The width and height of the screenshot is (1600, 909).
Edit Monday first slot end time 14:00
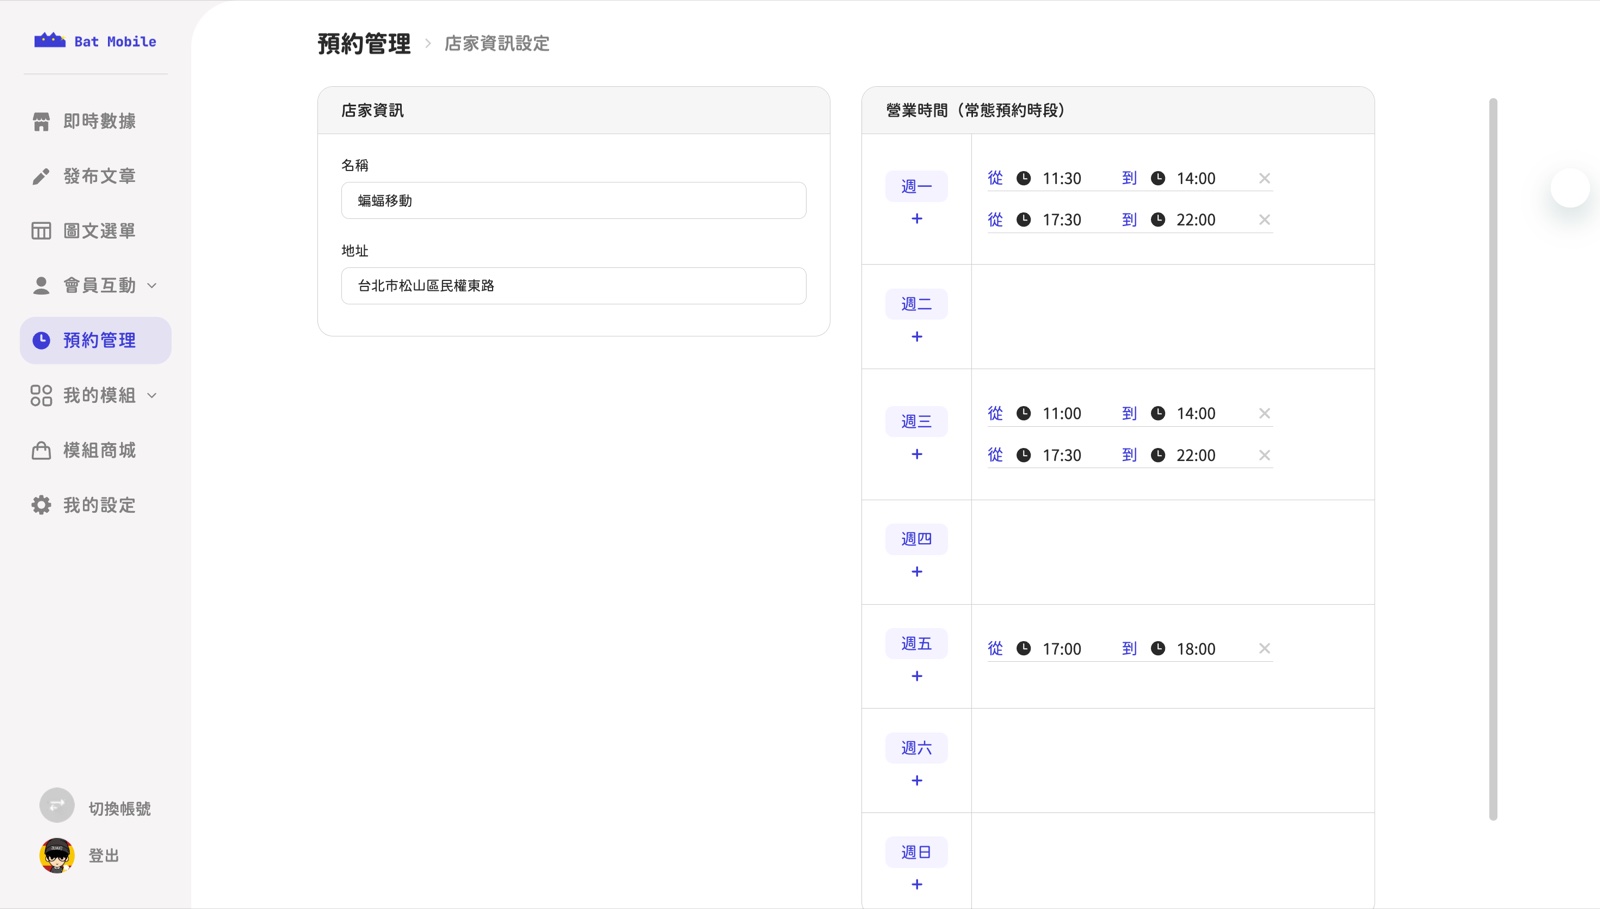(x=1197, y=179)
